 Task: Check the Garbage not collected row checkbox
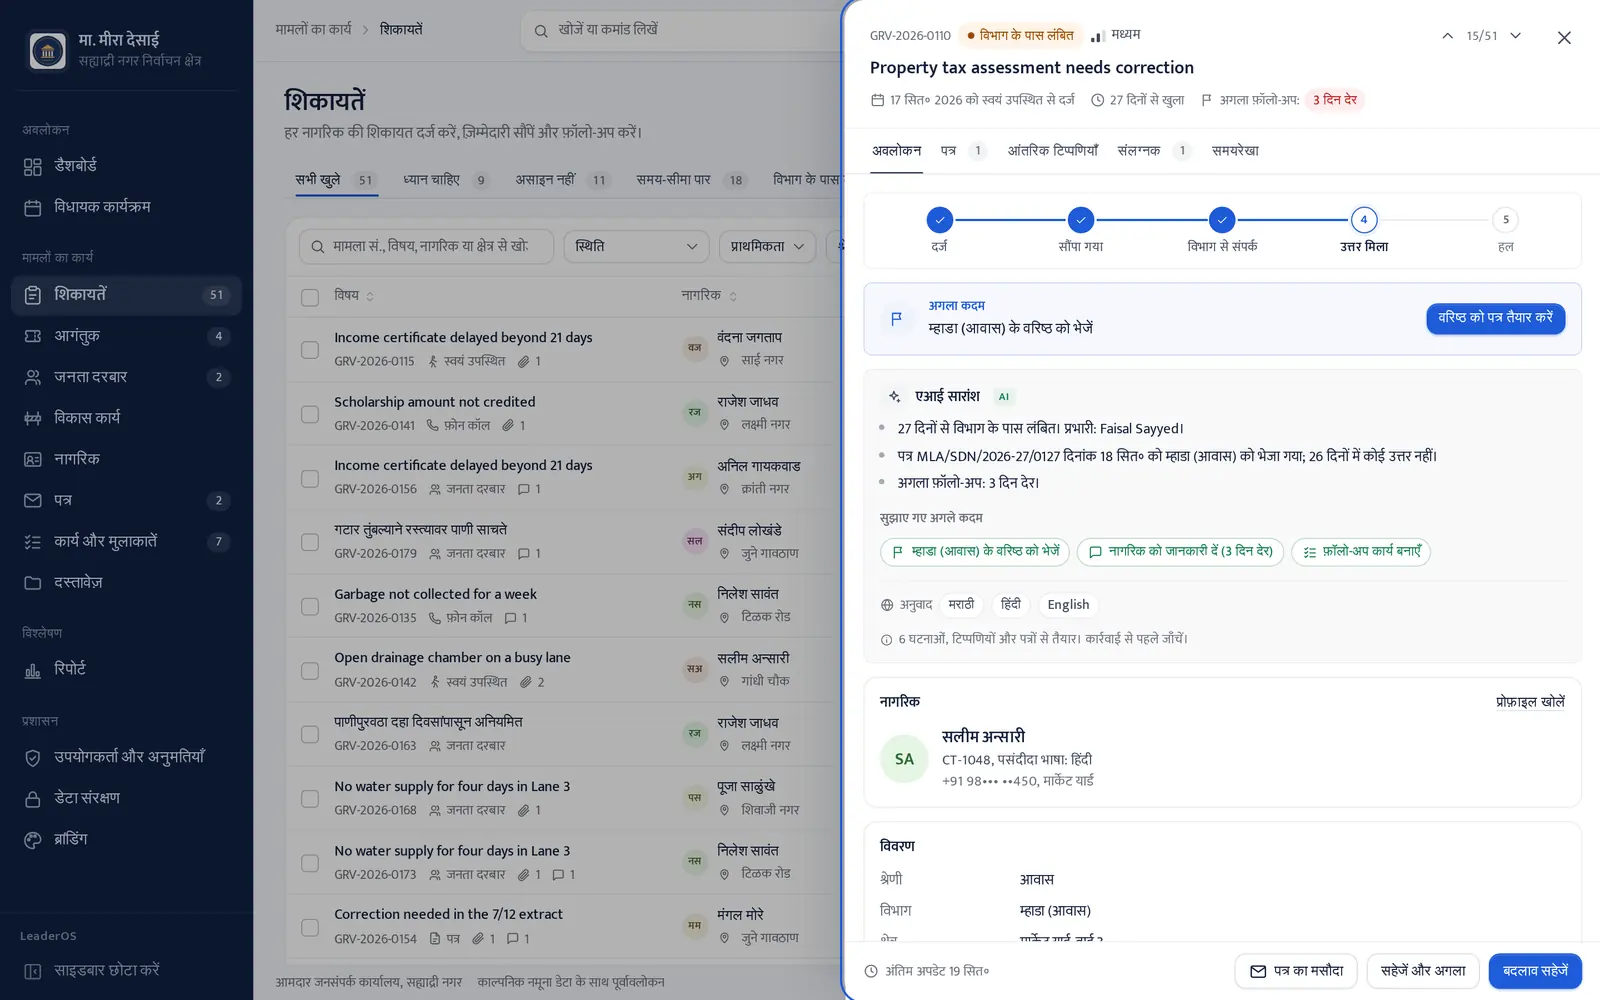click(x=310, y=606)
